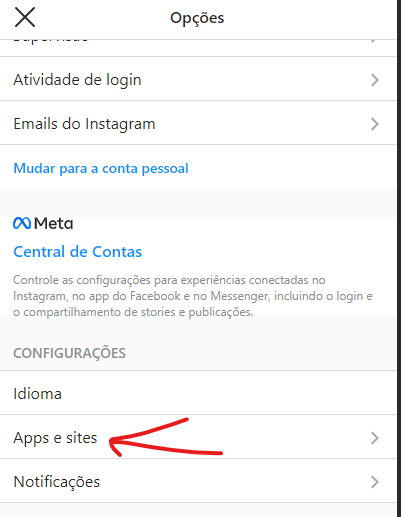Click chevron arrow beside Notificações
The image size is (401, 517).
click(375, 482)
